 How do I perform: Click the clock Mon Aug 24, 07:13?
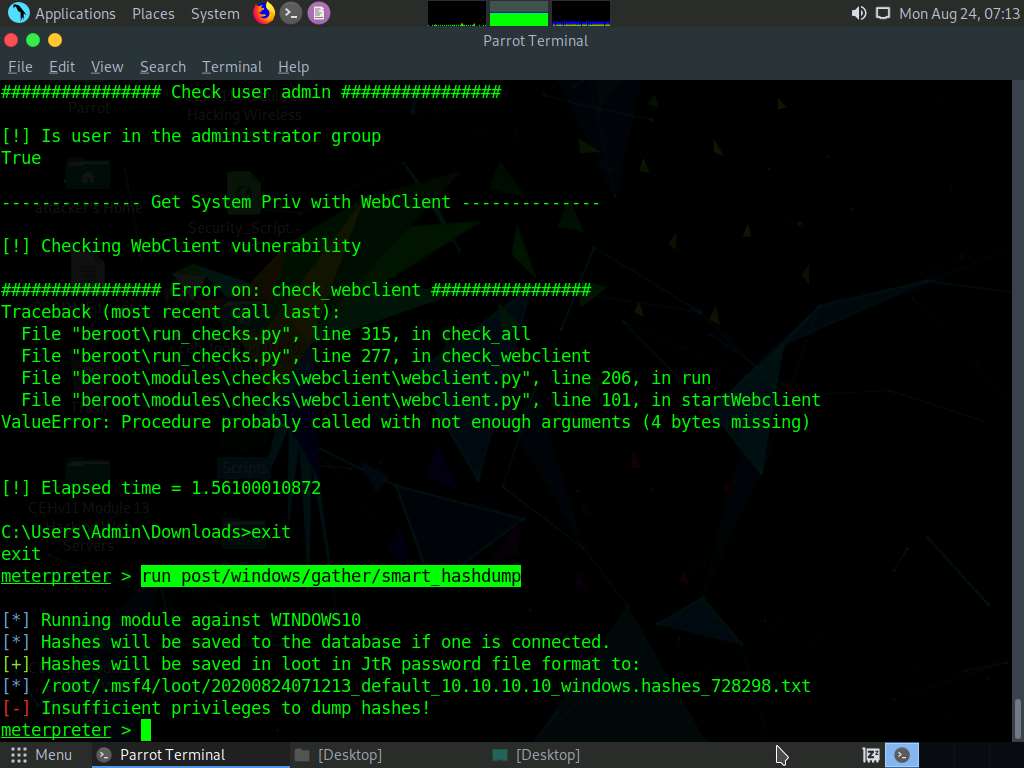tap(959, 14)
